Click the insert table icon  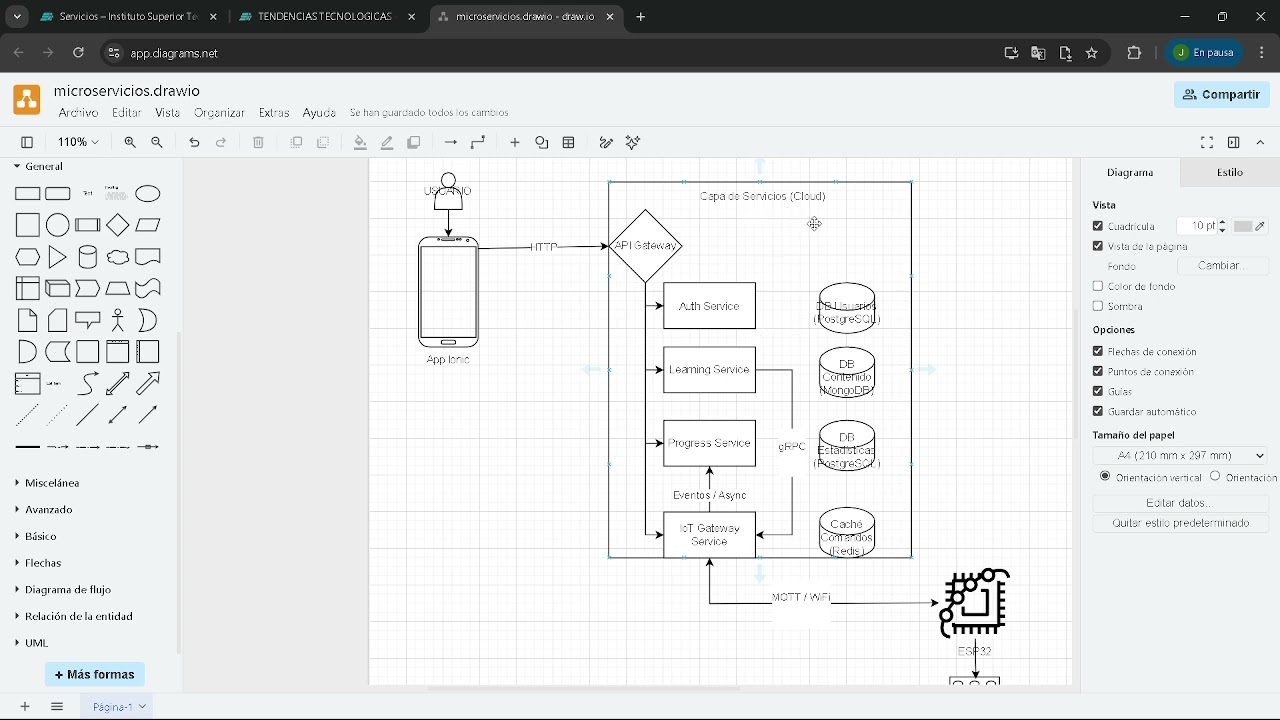click(x=569, y=143)
